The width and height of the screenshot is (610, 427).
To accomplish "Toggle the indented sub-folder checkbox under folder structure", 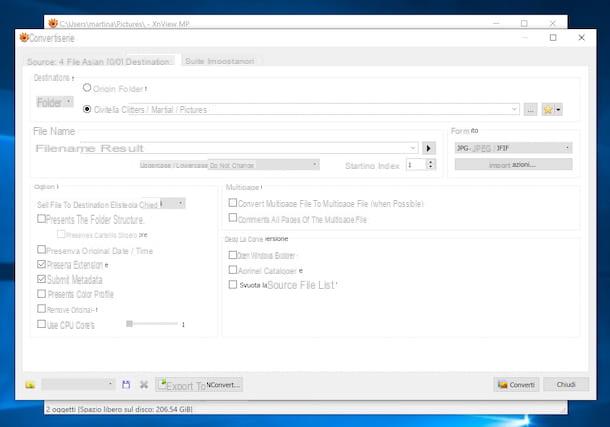I will [61, 234].
